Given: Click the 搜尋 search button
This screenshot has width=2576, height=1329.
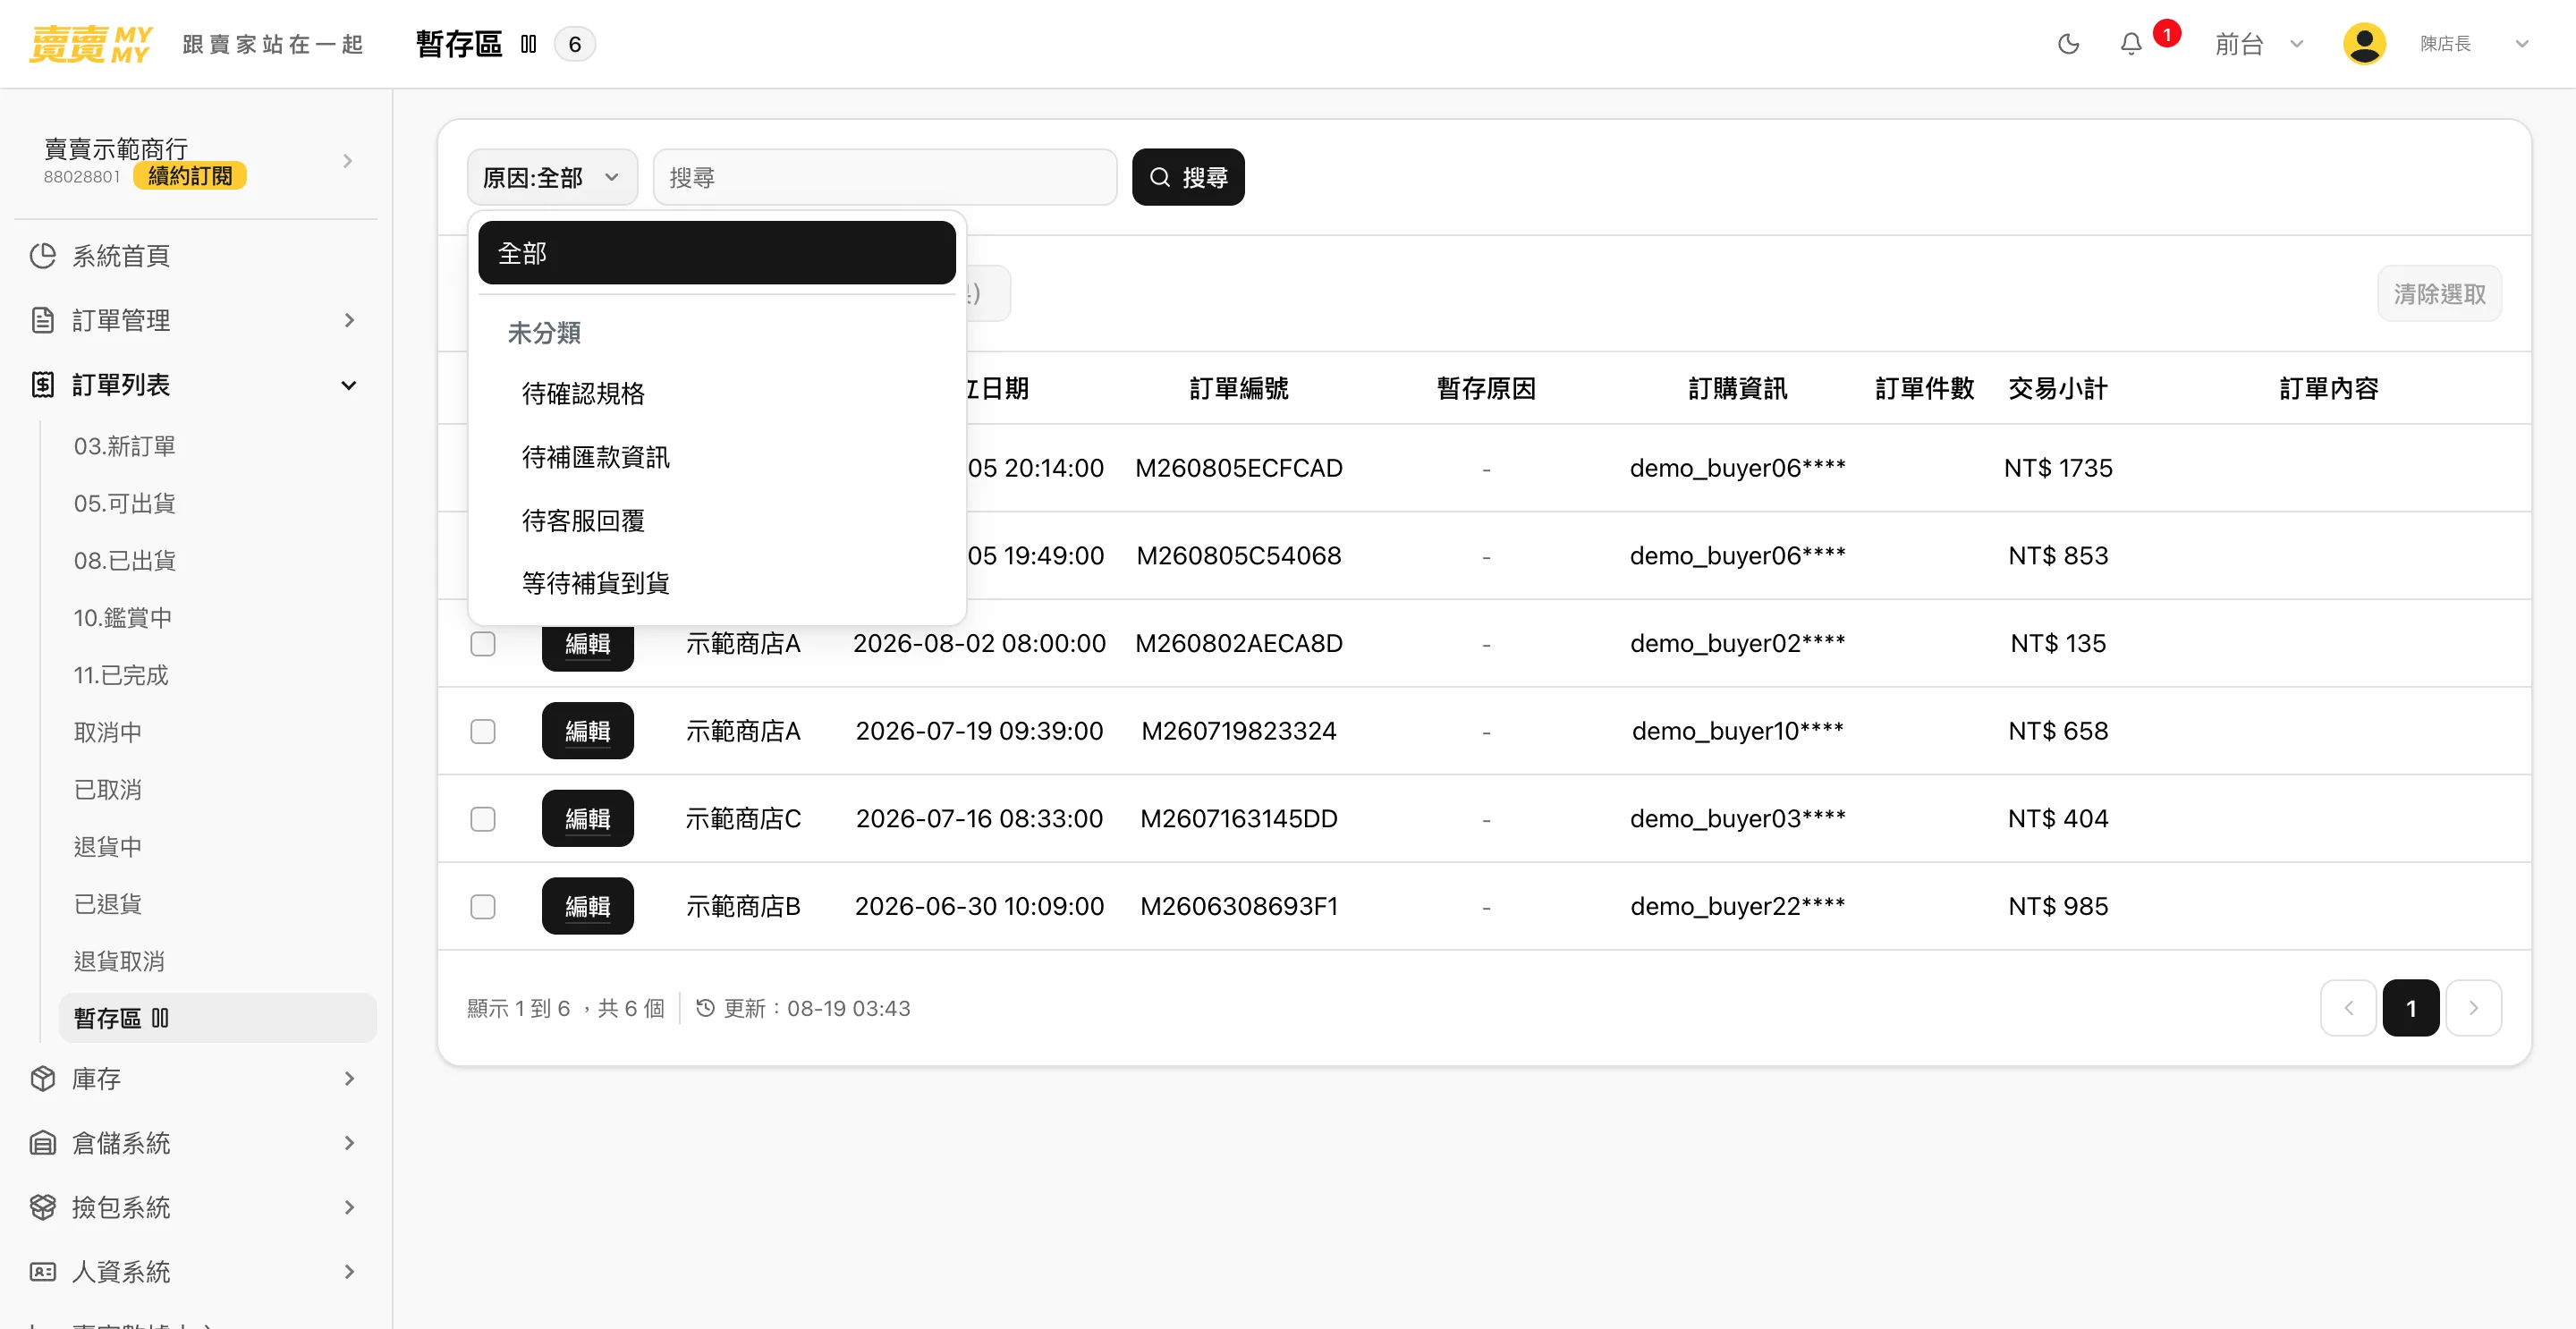Looking at the screenshot, I should pos(1188,177).
